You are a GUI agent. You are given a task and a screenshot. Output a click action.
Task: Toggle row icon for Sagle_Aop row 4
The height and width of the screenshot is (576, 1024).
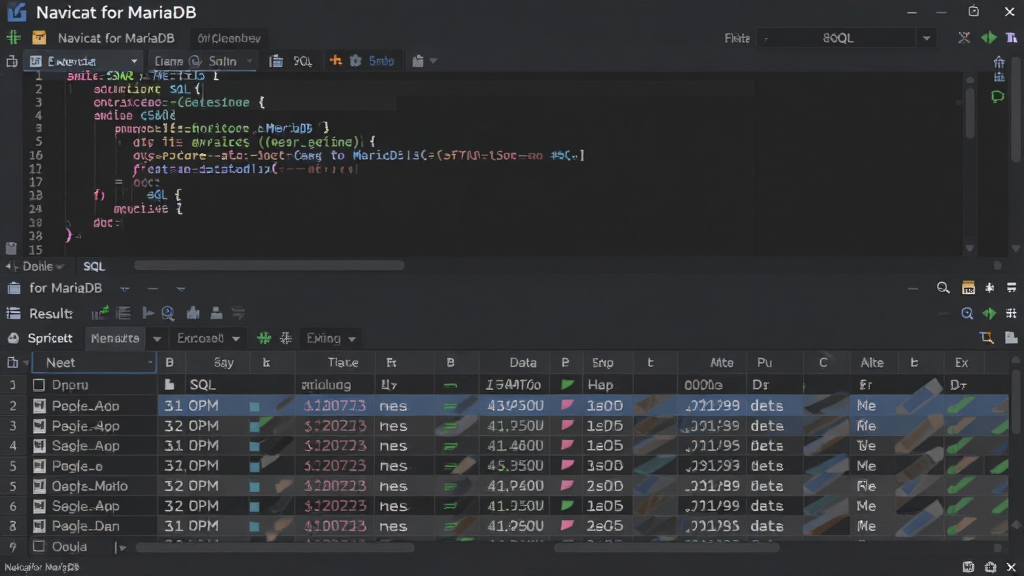click(39, 446)
